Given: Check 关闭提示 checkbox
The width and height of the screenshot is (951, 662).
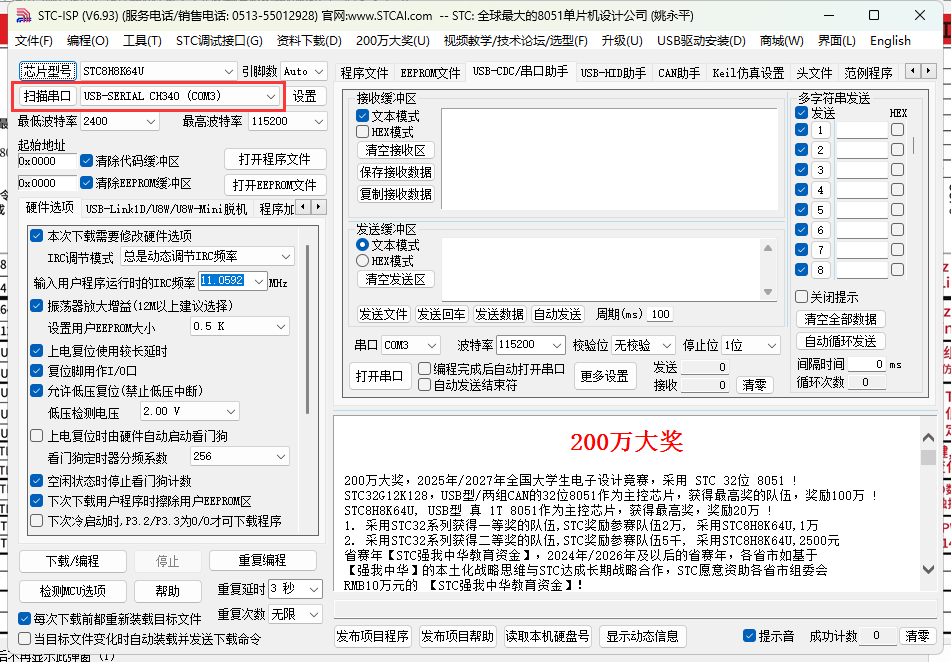Looking at the screenshot, I should pos(801,297).
